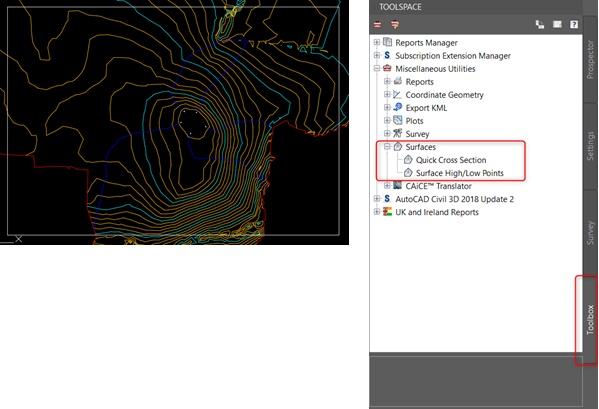Select AutoCAD Civil 3D 2018 Update 2 item
Screen dimensions: 599x409
click(x=454, y=199)
